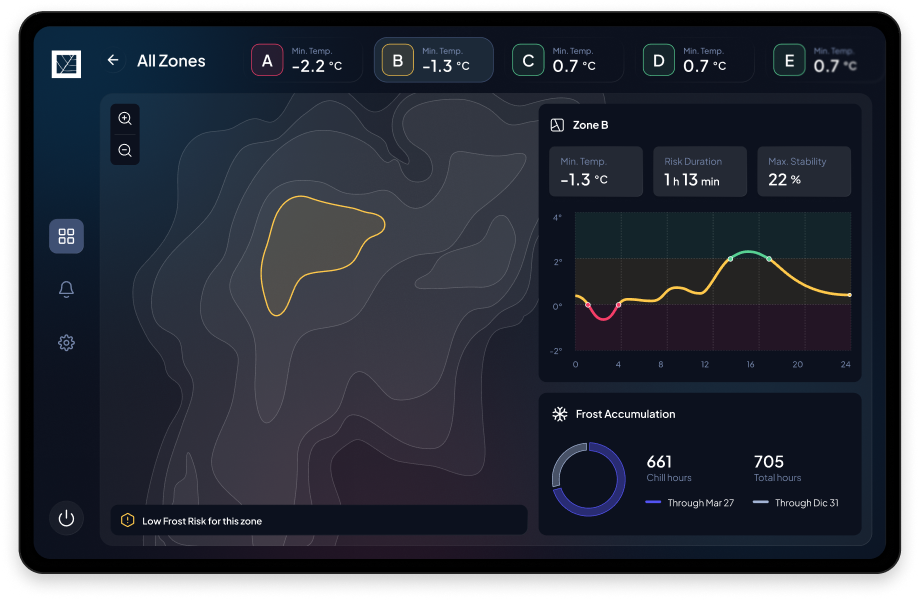The image size is (920, 601).
Task: Click the app logo icon
Action: (66, 64)
